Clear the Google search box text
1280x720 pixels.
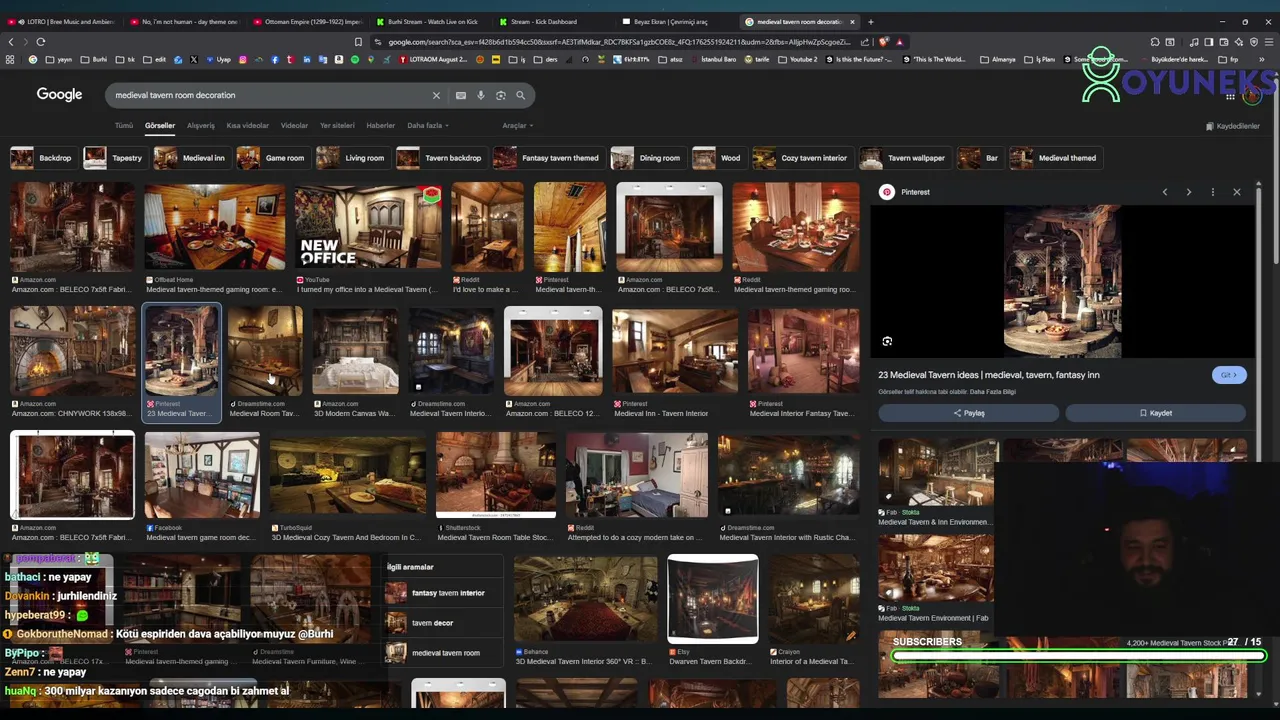pyautogui.click(x=436, y=95)
